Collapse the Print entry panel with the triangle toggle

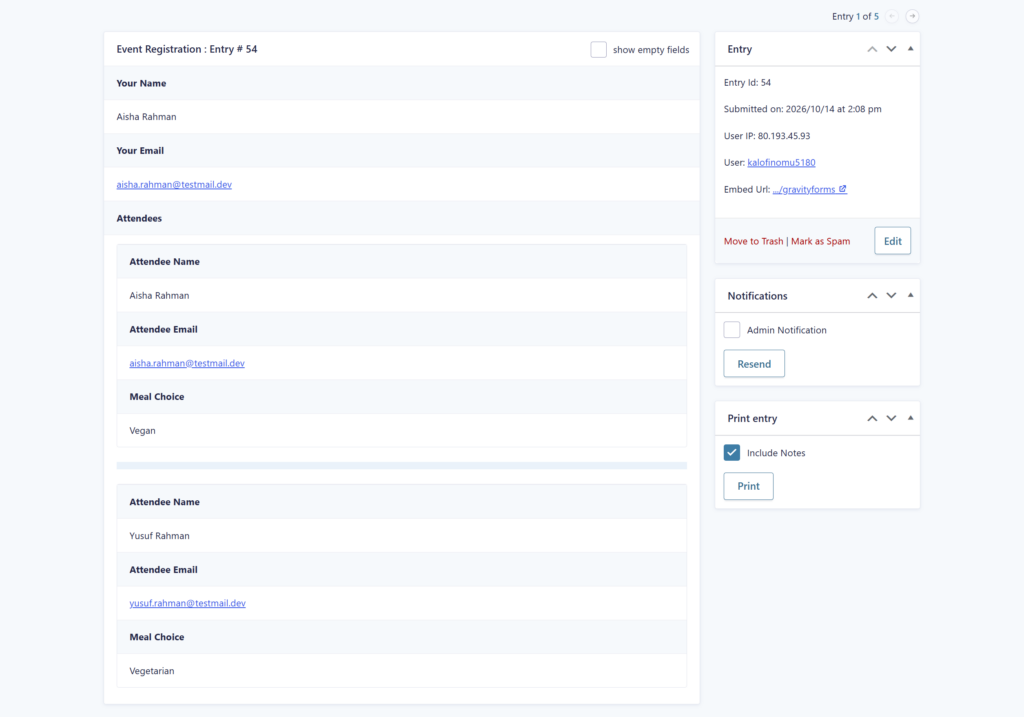pos(910,418)
